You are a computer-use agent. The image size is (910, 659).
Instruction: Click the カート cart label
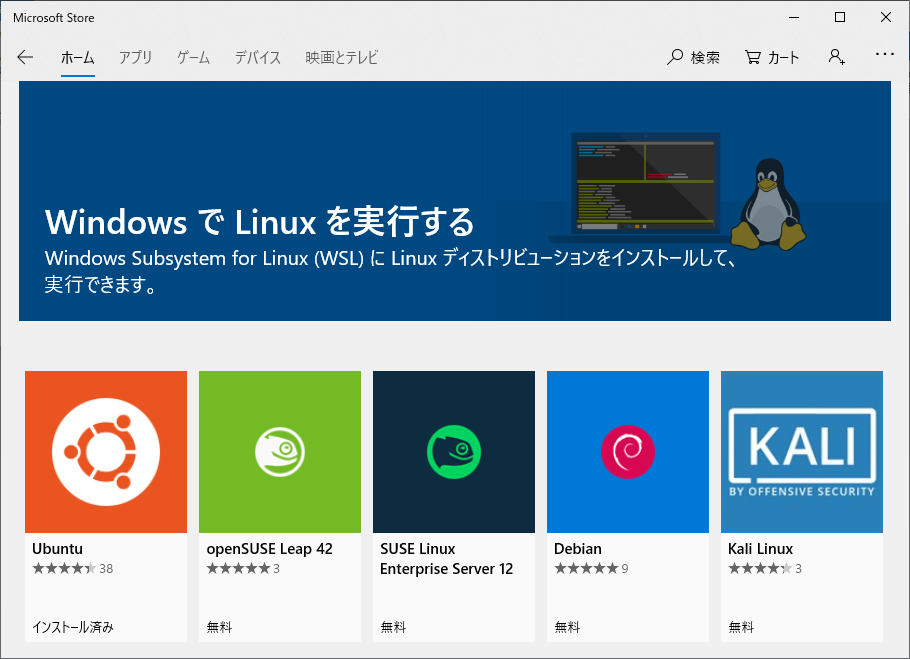[x=783, y=57]
